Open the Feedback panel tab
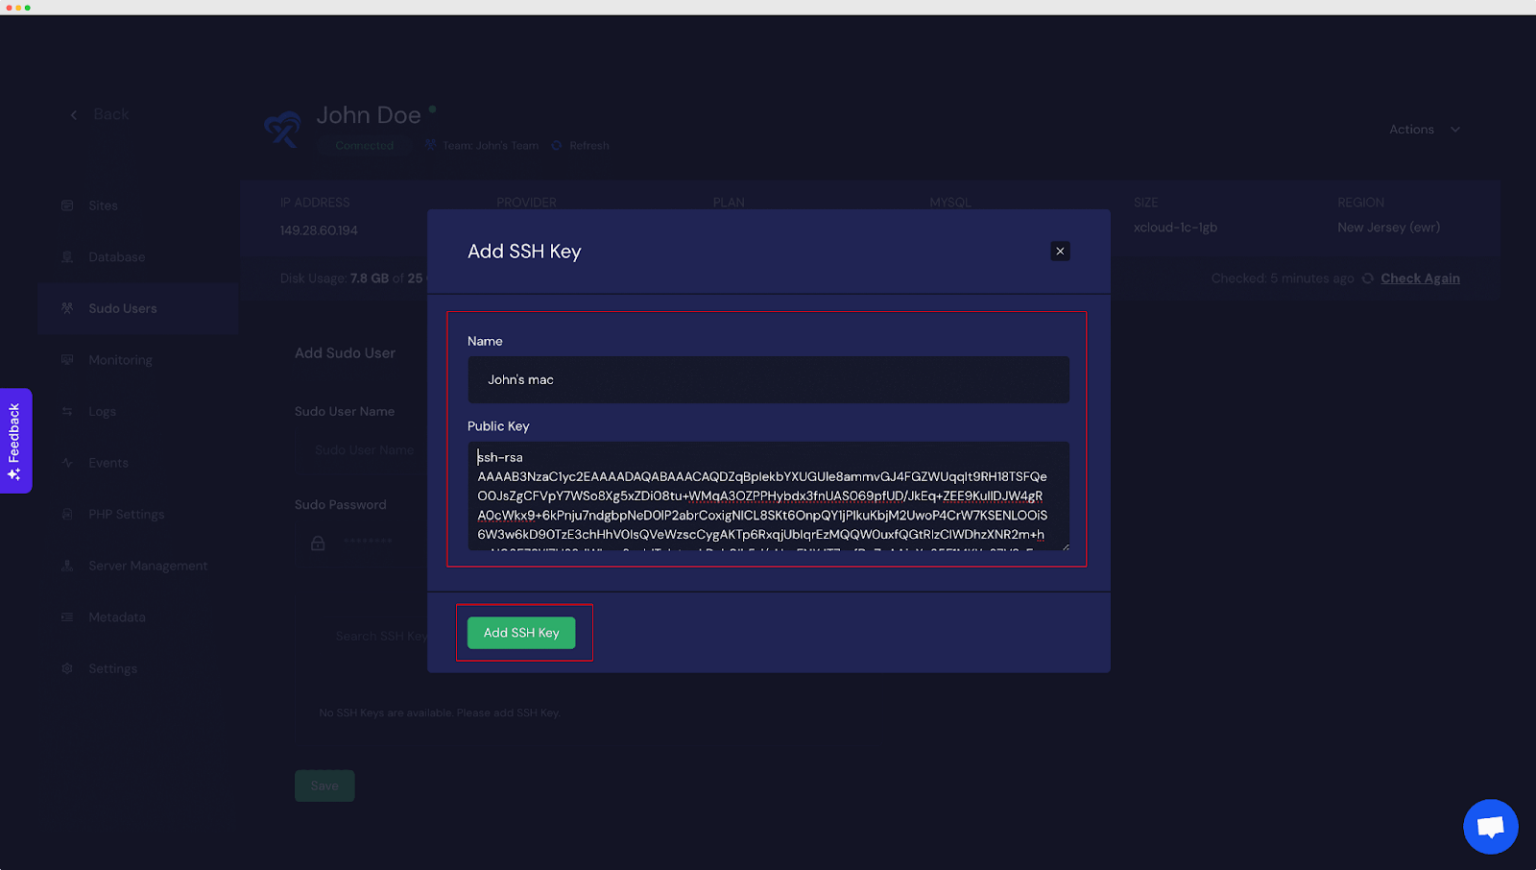The image size is (1536, 870). 15,441
